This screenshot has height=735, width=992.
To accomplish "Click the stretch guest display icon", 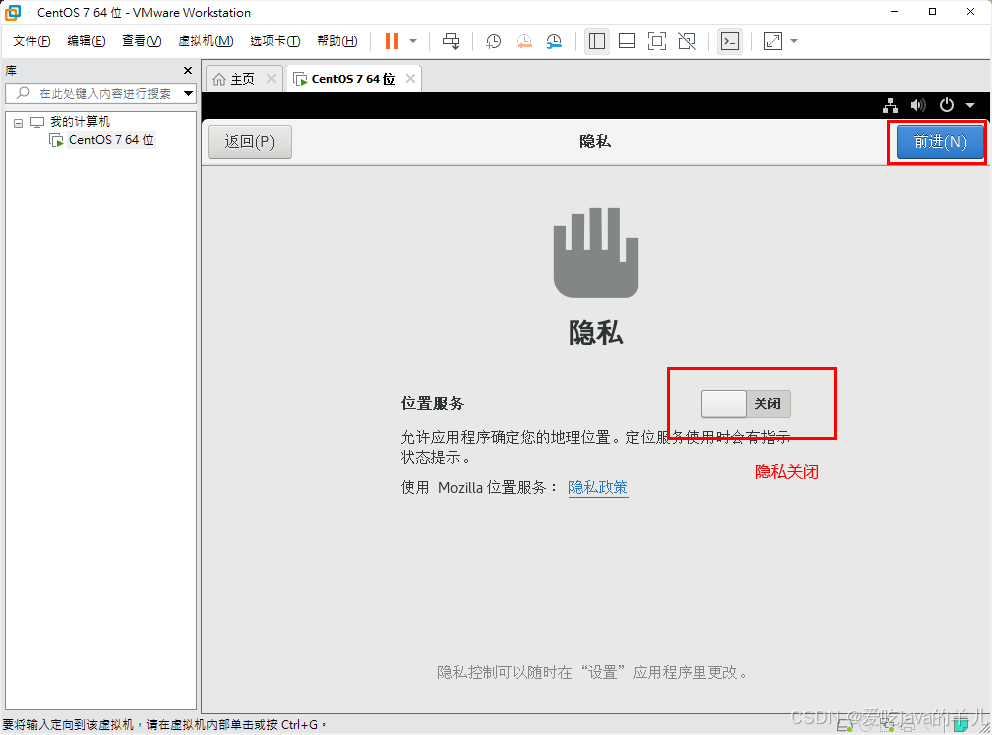I will (x=773, y=41).
